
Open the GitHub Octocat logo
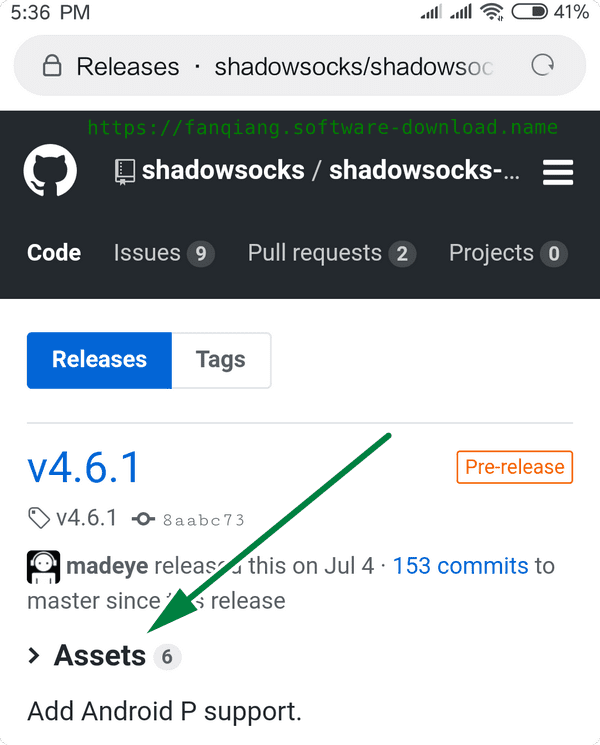coord(50,171)
